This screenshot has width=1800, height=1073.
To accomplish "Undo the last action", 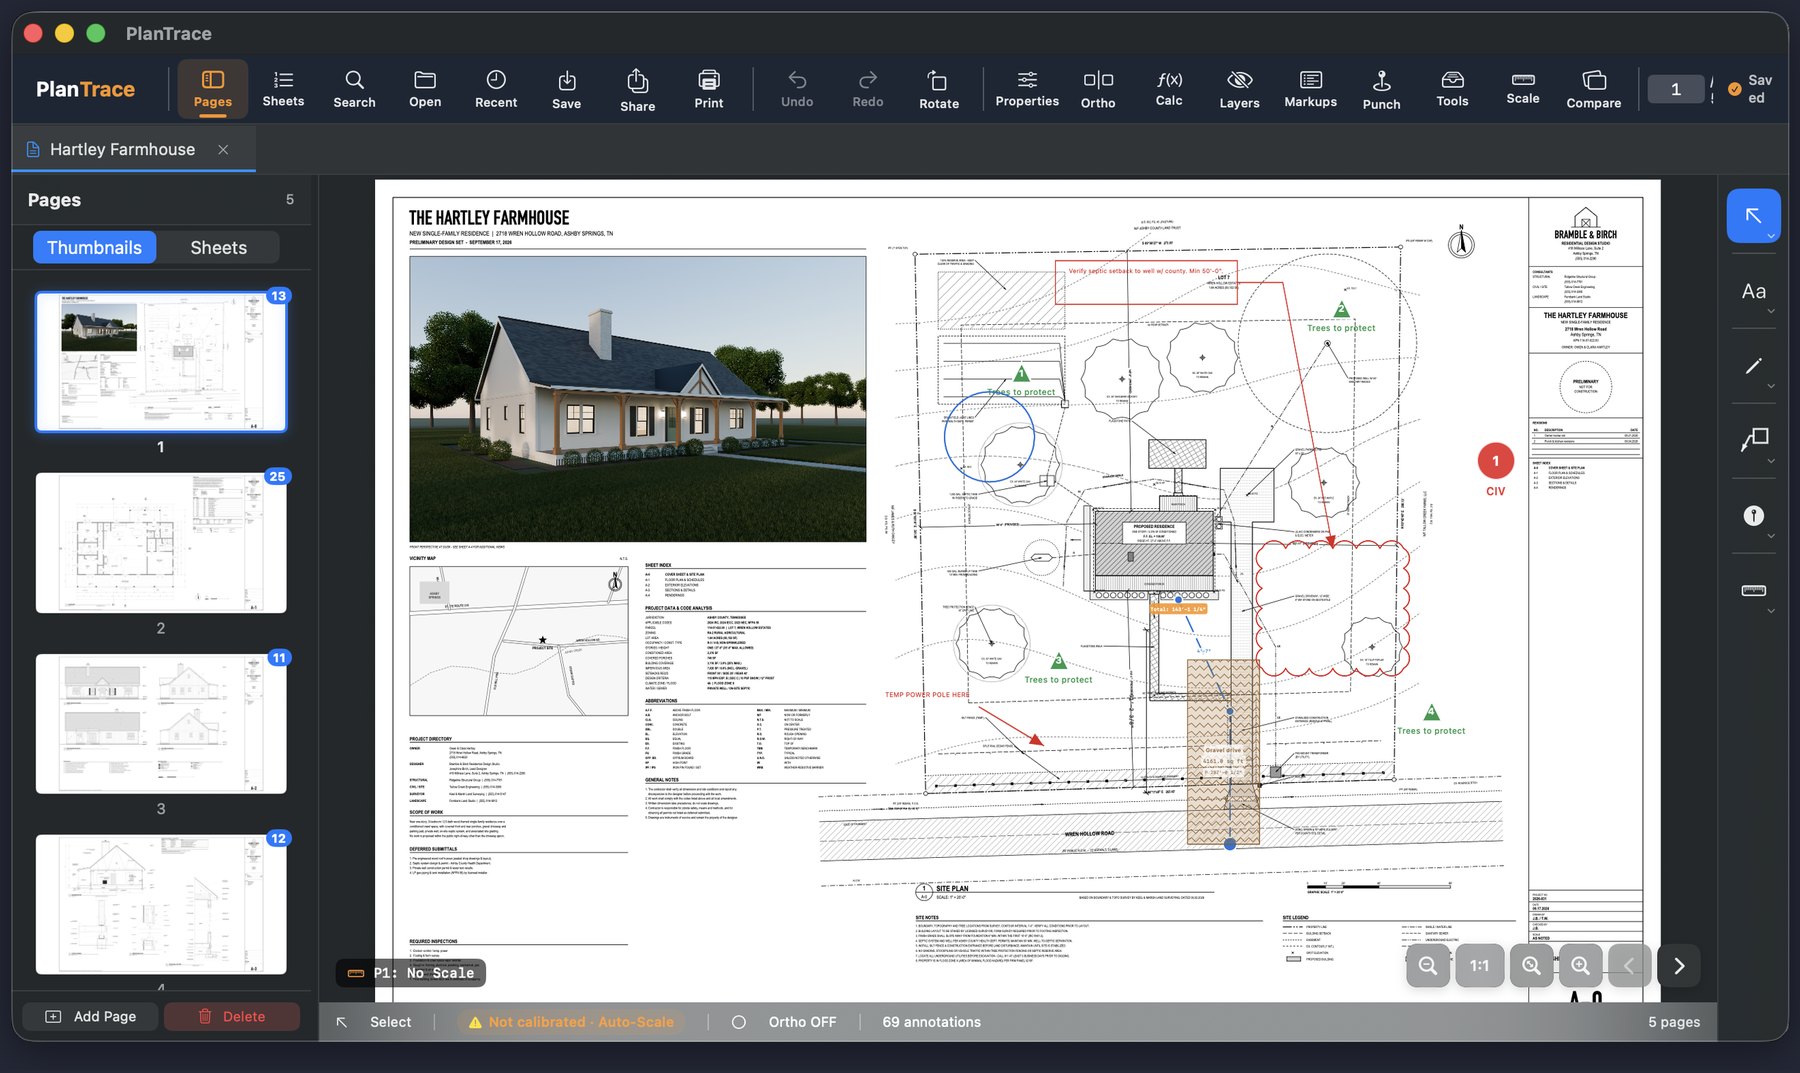I will click(797, 89).
